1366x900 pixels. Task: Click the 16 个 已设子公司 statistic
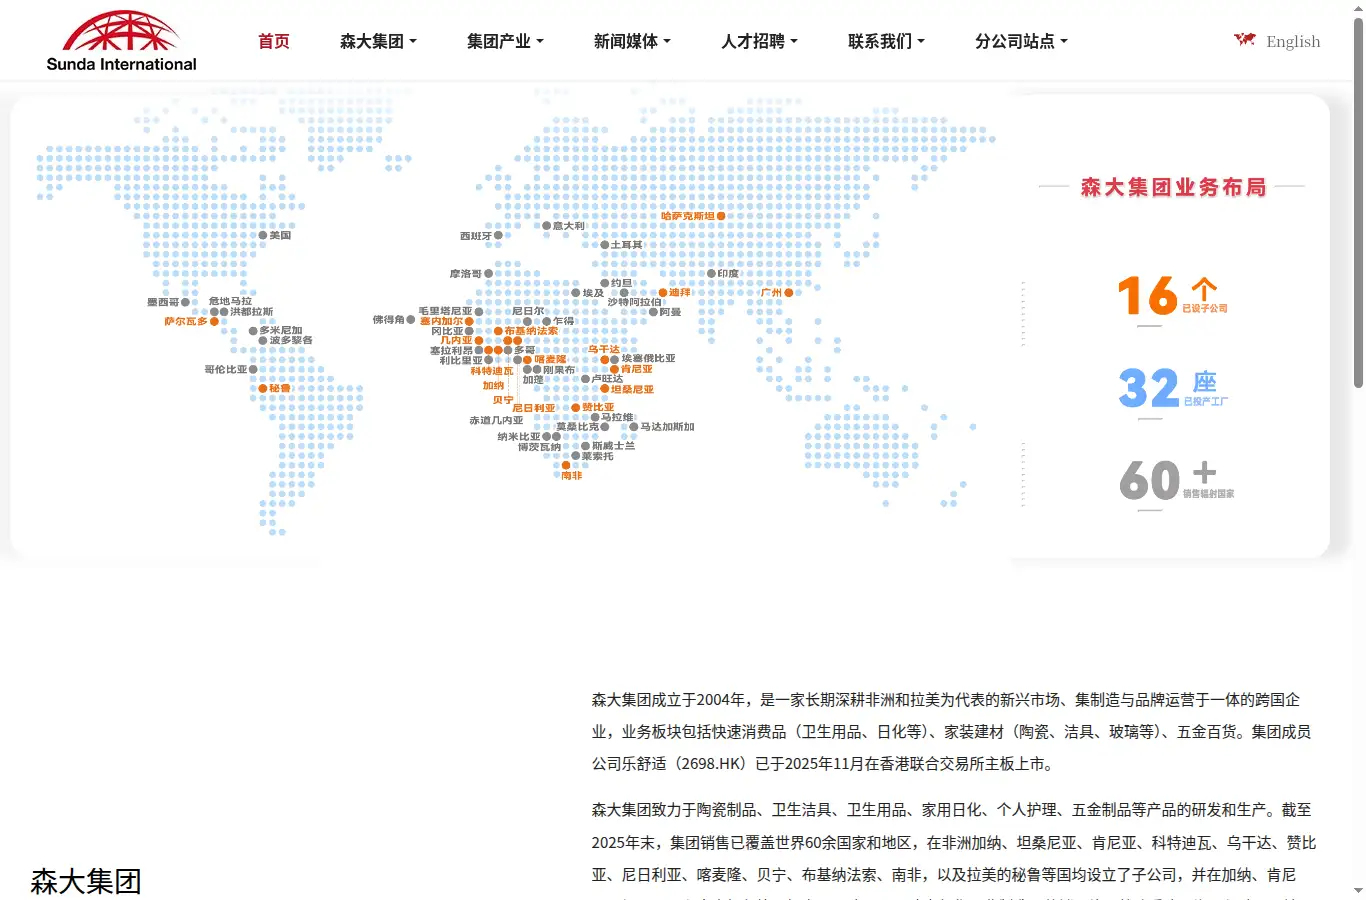tap(1171, 296)
